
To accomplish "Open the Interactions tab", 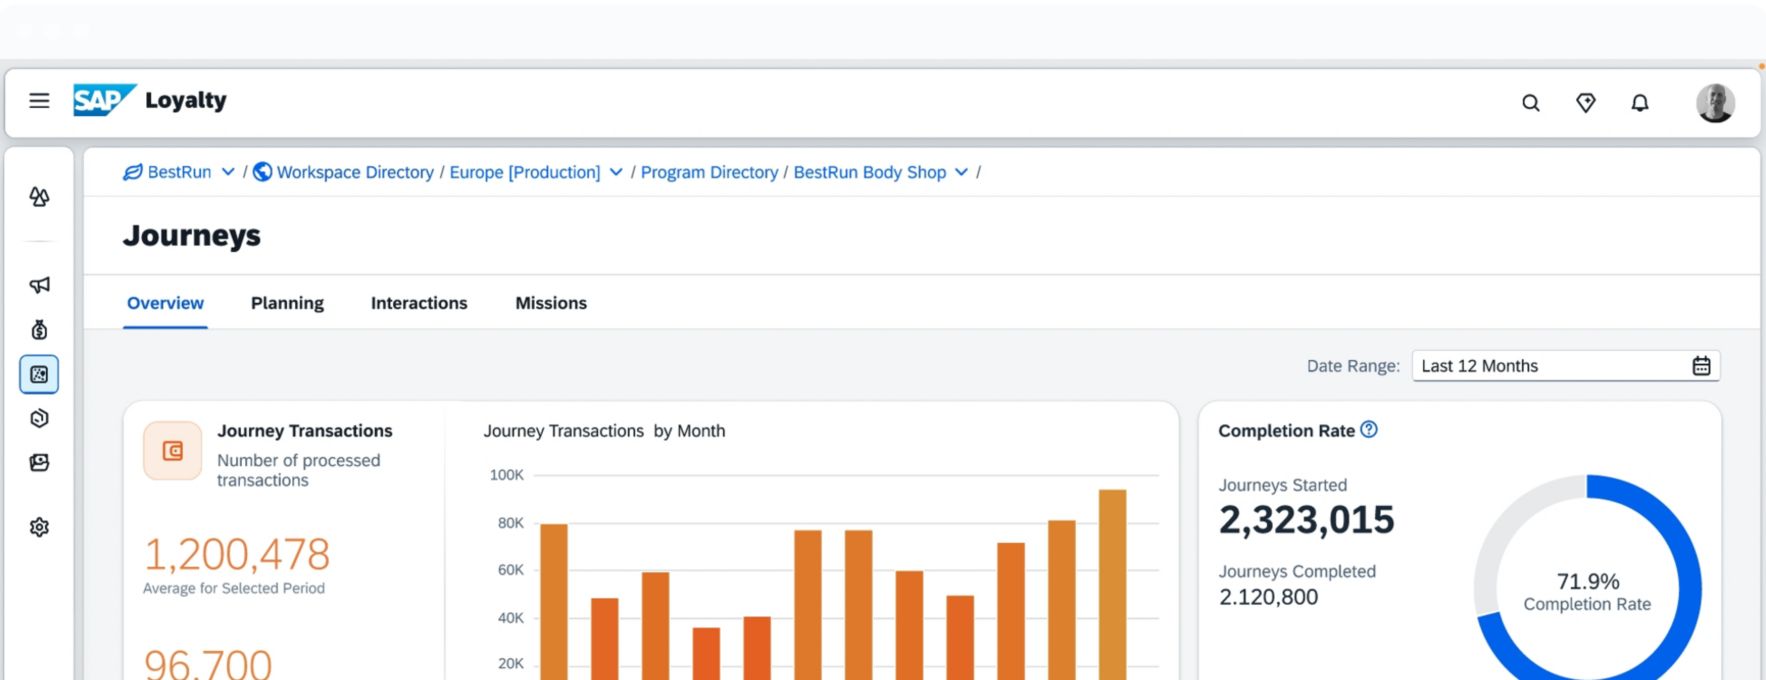I will (x=418, y=303).
